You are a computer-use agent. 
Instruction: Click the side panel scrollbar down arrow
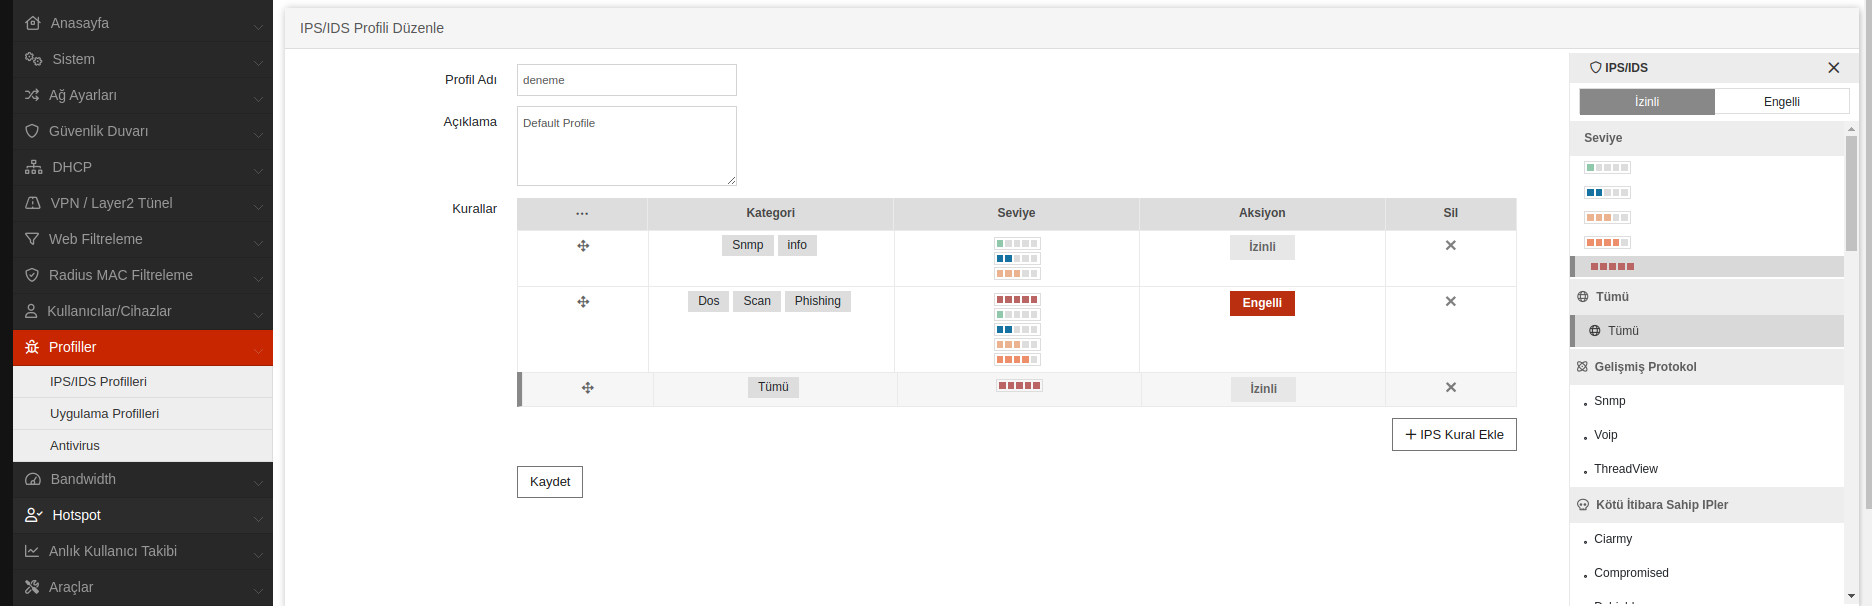[x=1852, y=596]
